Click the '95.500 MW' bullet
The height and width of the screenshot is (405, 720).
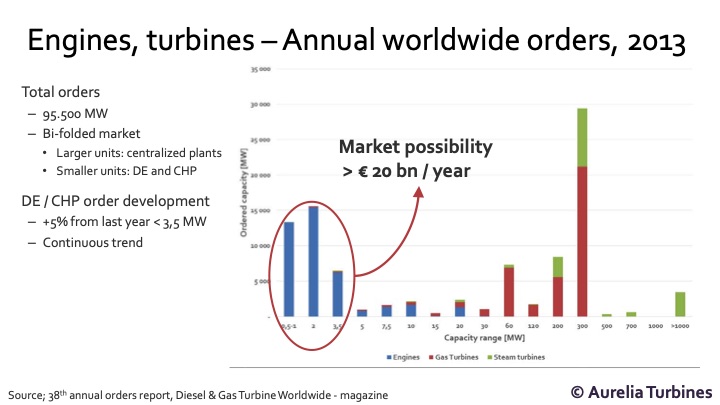click(x=75, y=114)
